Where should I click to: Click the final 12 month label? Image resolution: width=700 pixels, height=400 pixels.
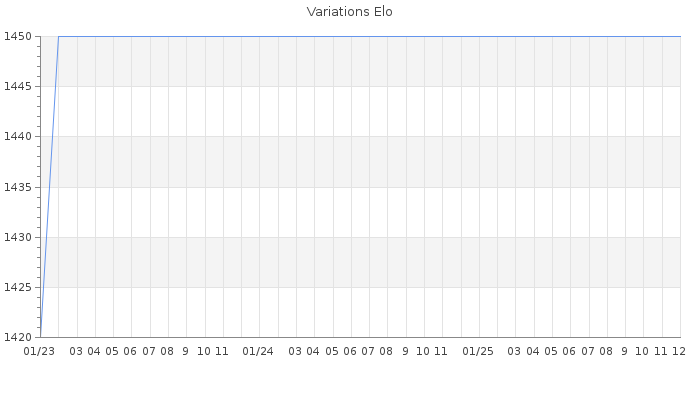677,351
